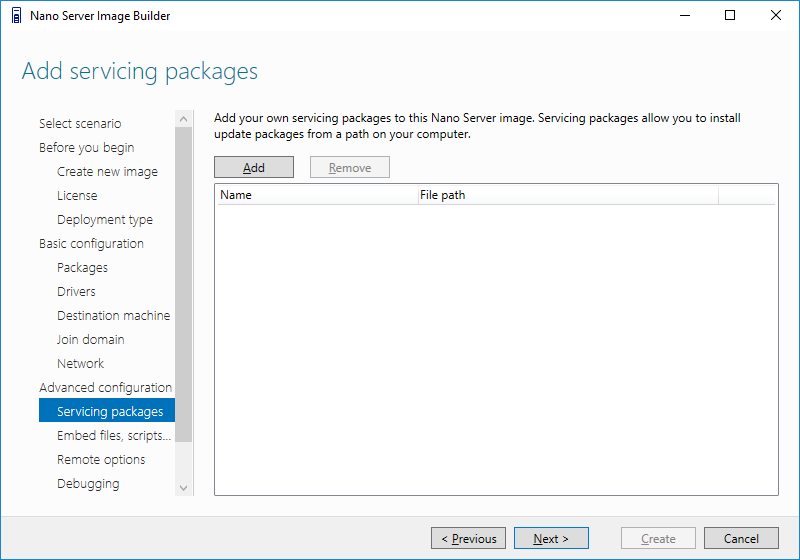Image resolution: width=800 pixels, height=560 pixels.
Task: Go back with the Previous button
Action: point(468,538)
